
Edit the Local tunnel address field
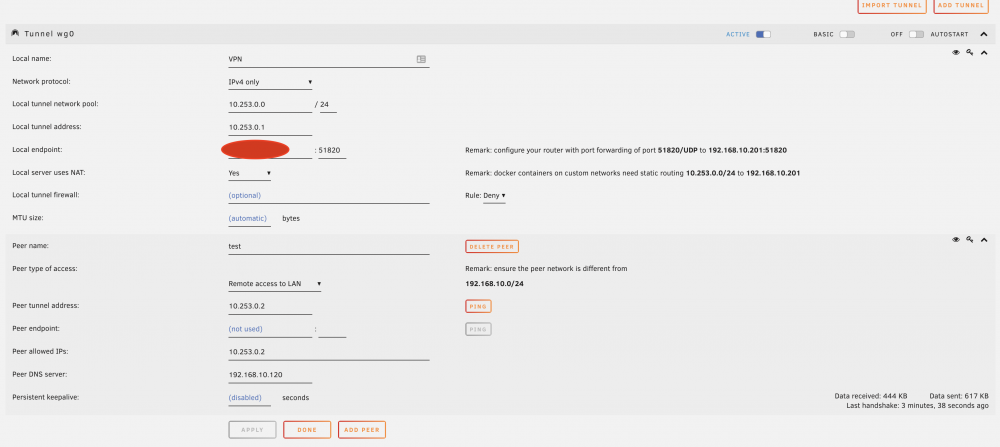point(270,127)
